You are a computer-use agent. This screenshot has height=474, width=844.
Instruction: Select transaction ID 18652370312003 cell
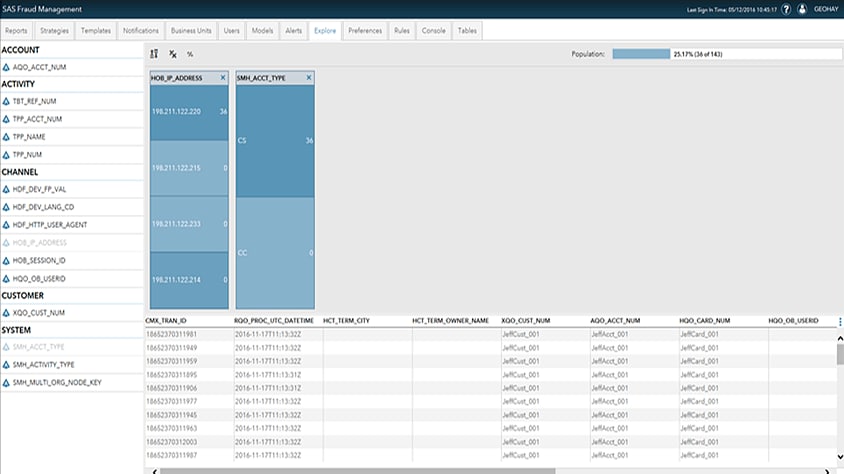(x=189, y=442)
